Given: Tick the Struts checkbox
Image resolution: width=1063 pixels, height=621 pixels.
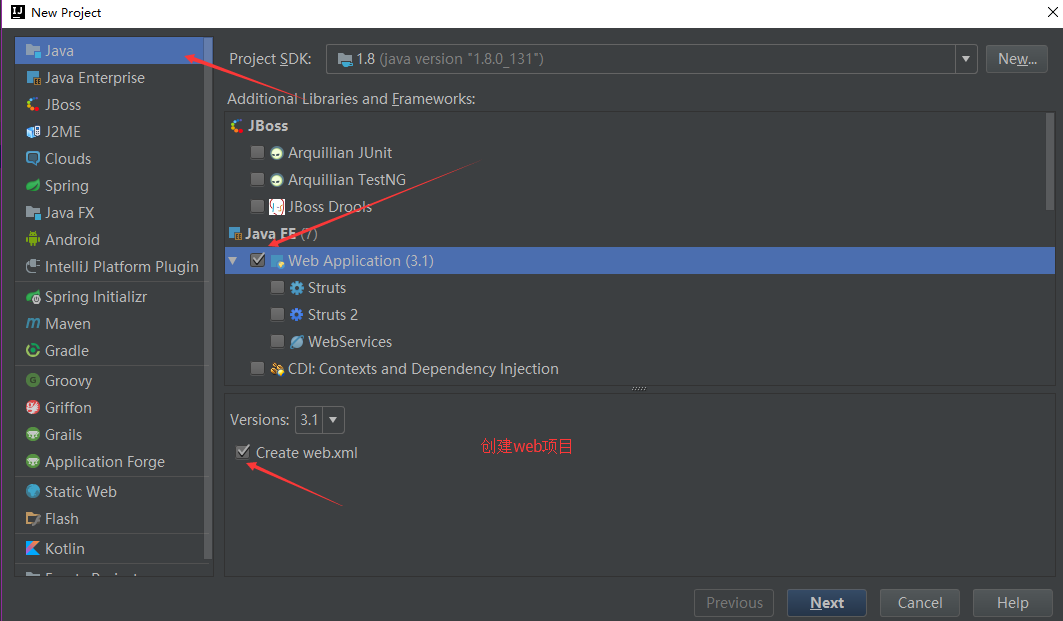Looking at the screenshot, I should click(x=277, y=287).
